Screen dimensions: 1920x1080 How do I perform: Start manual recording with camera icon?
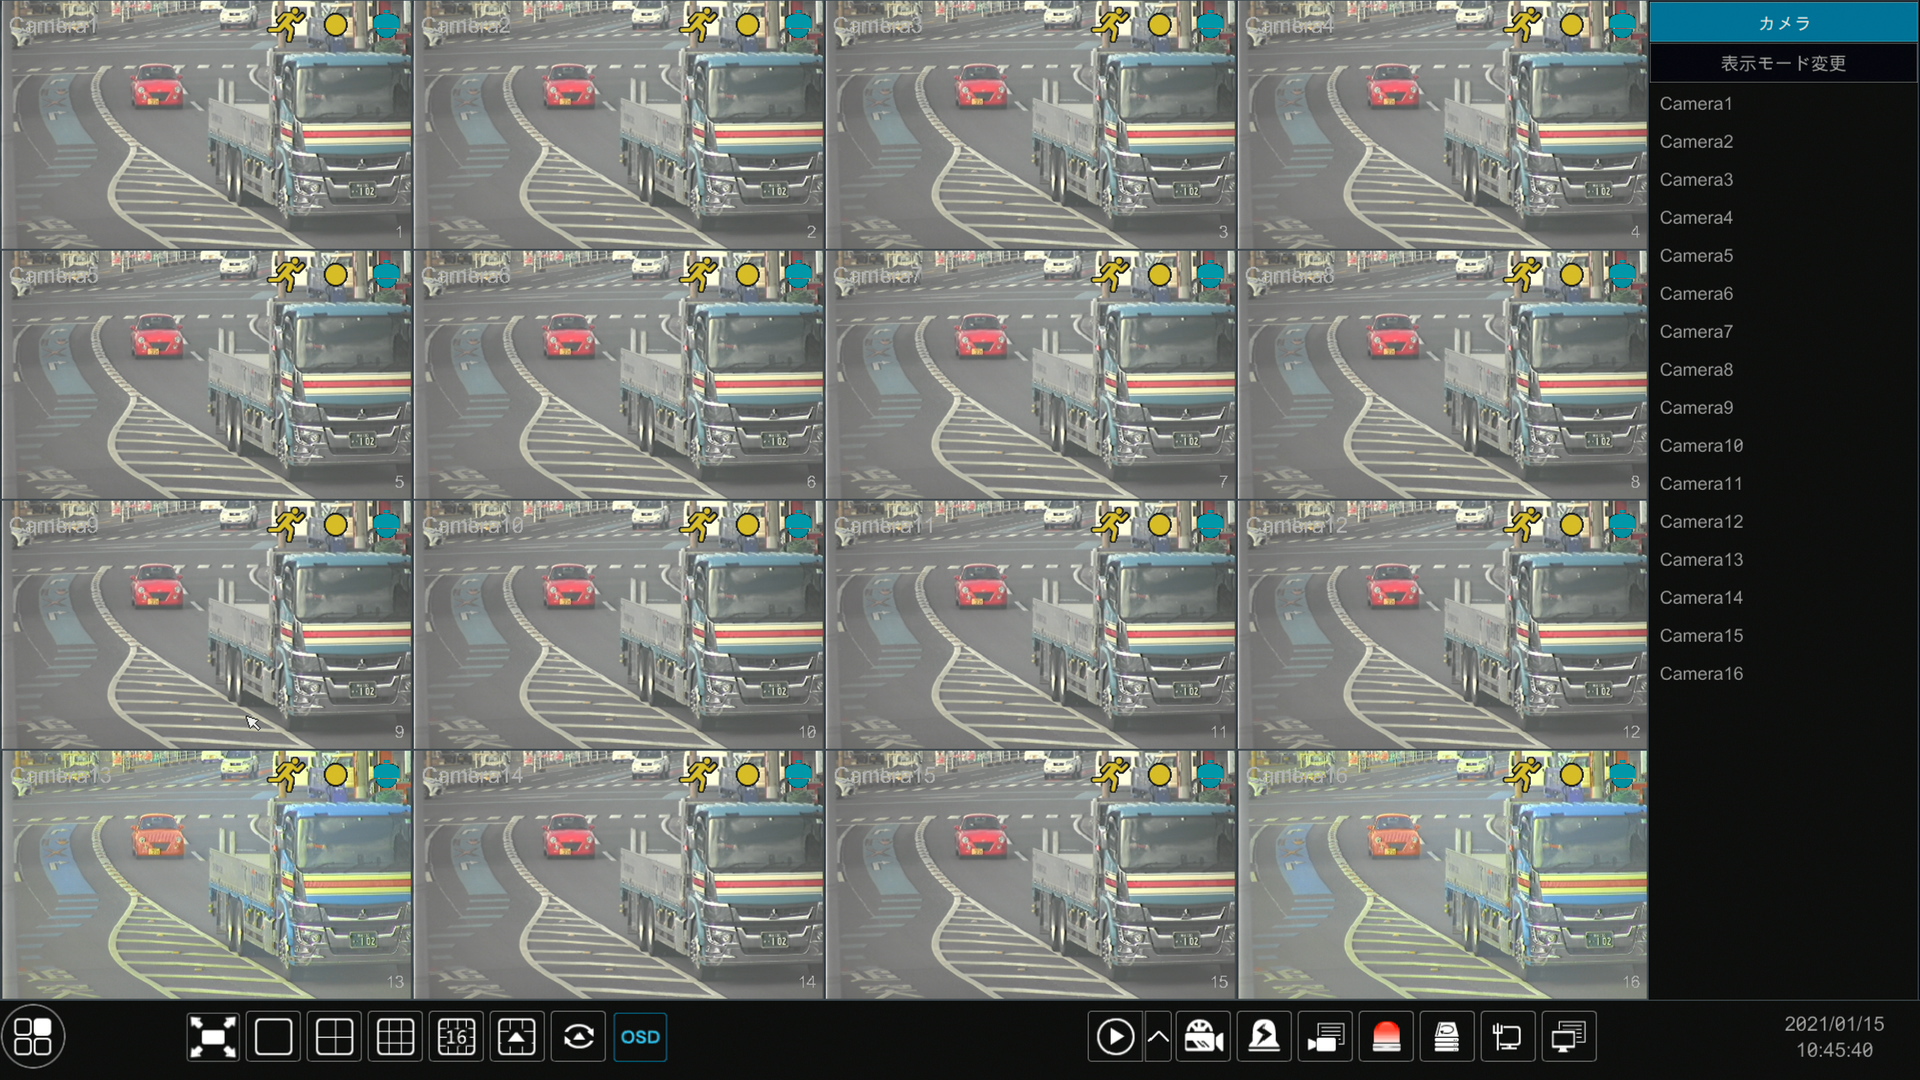point(1204,1037)
